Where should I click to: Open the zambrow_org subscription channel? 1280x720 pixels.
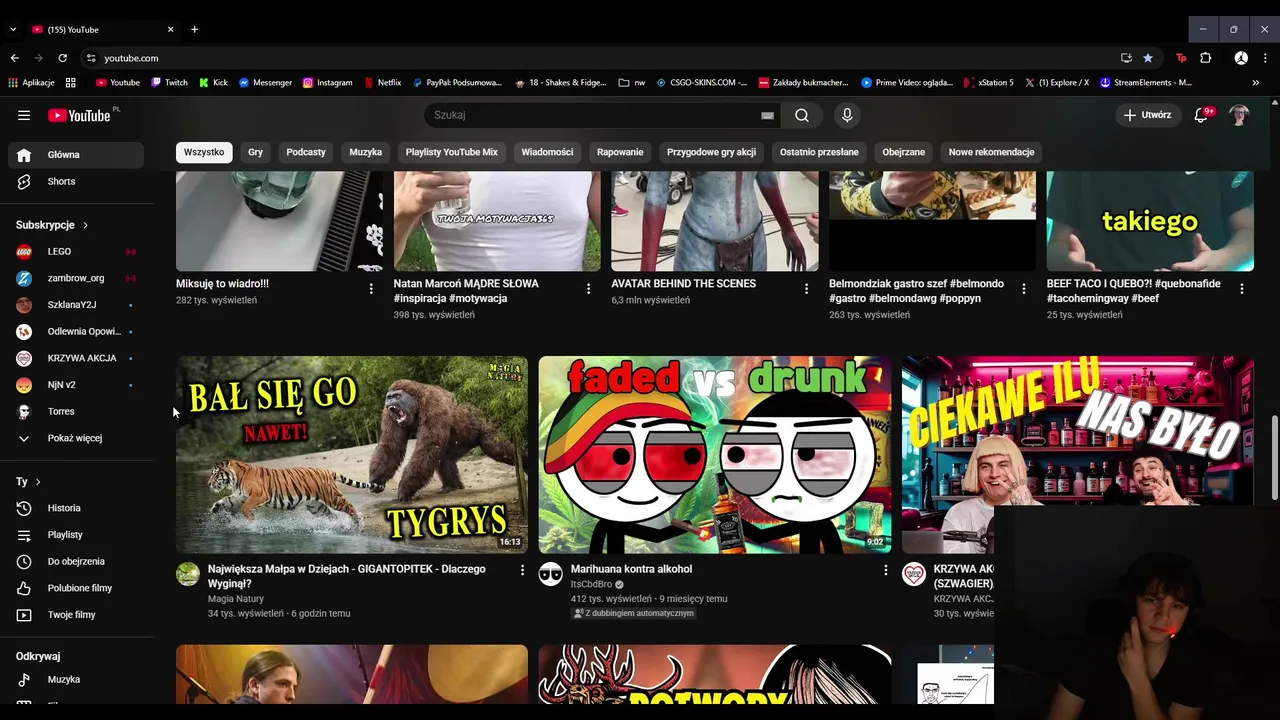click(76, 278)
